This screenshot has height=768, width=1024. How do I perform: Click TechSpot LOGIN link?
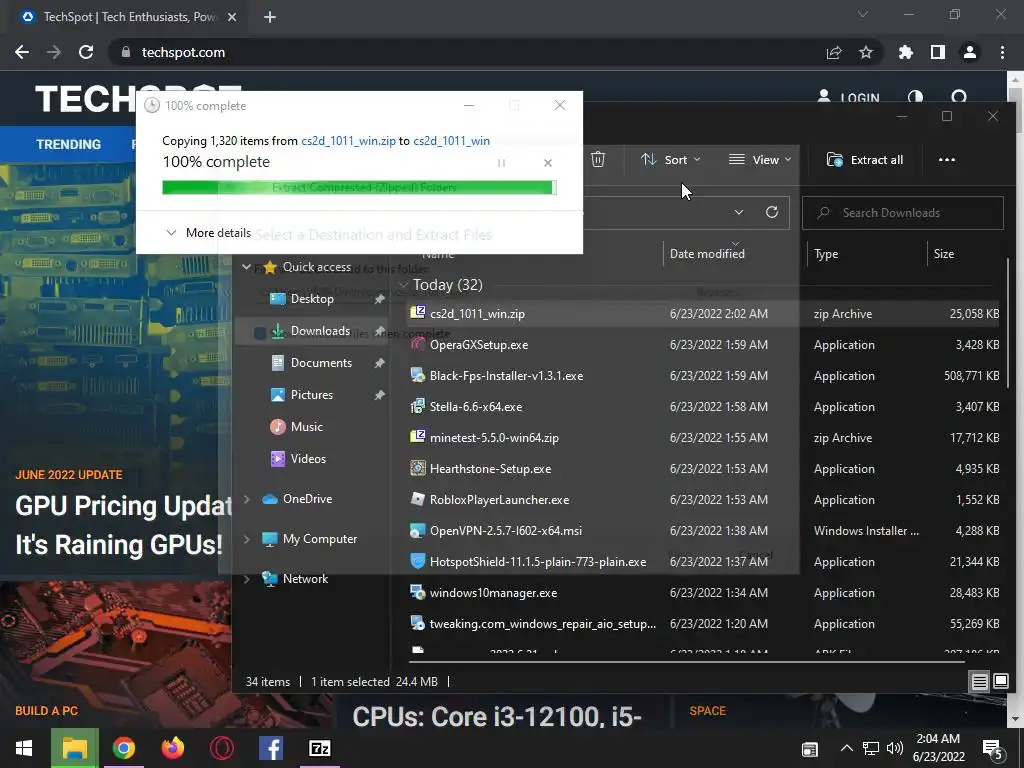click(x=848, y=98)
